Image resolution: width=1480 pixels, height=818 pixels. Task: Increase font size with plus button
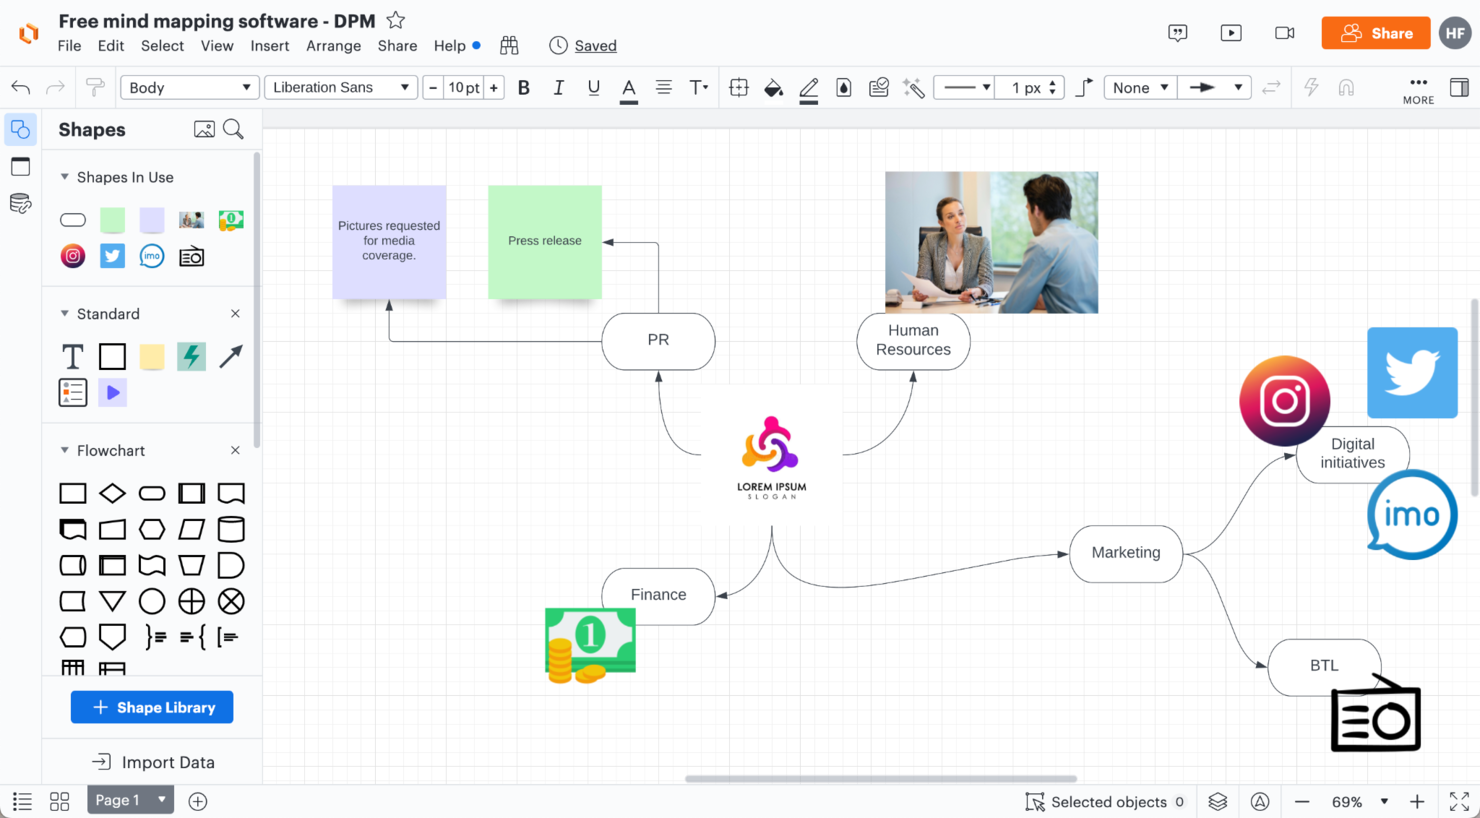(494, 88)
